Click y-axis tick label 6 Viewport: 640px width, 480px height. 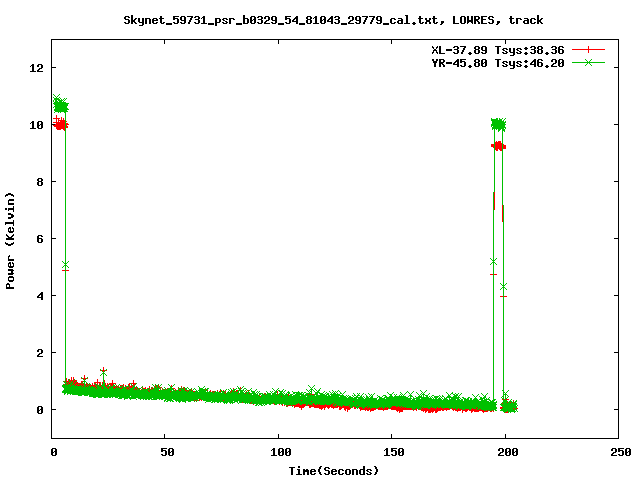click(x=40, y=239)
